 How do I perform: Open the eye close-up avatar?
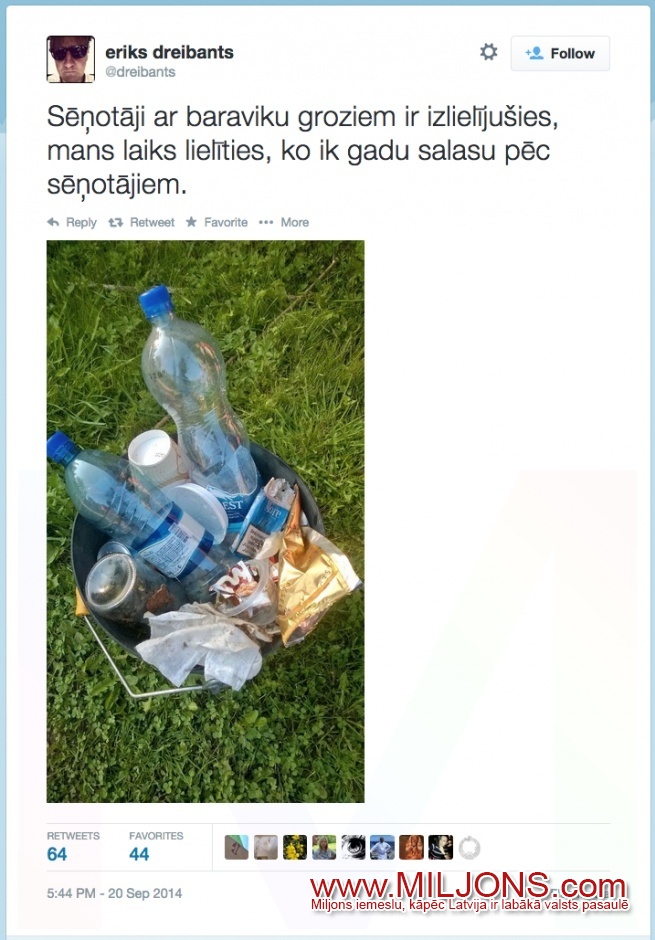[353, 848]
